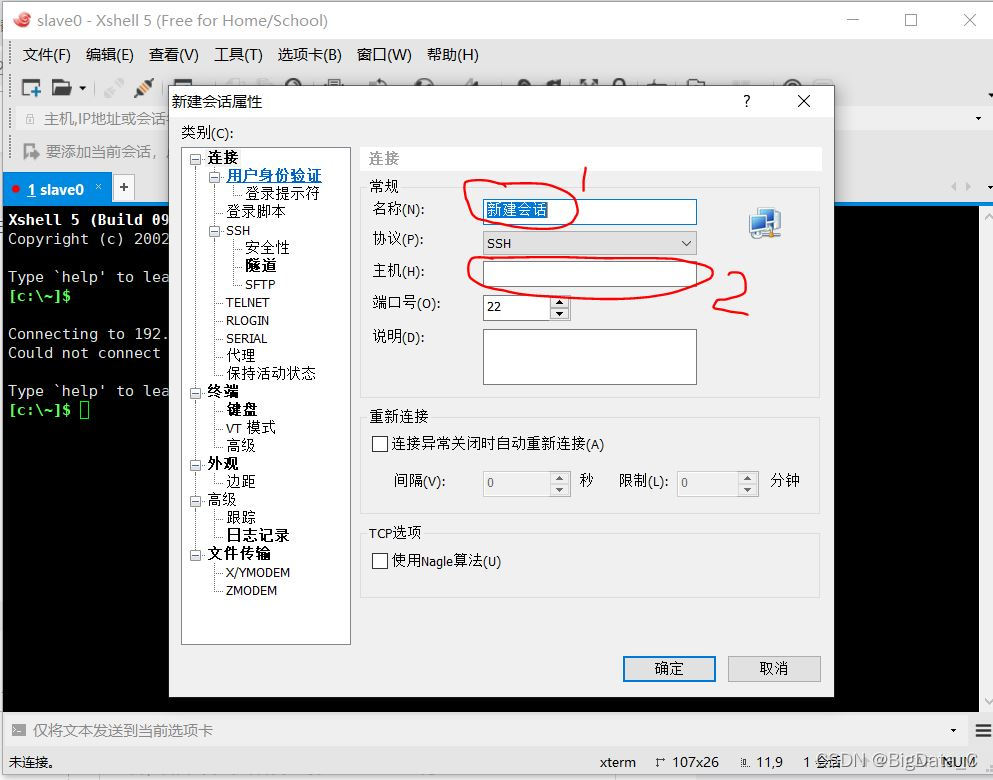
Task: Select 安全性 under SSH
Action: pos(267,248)
